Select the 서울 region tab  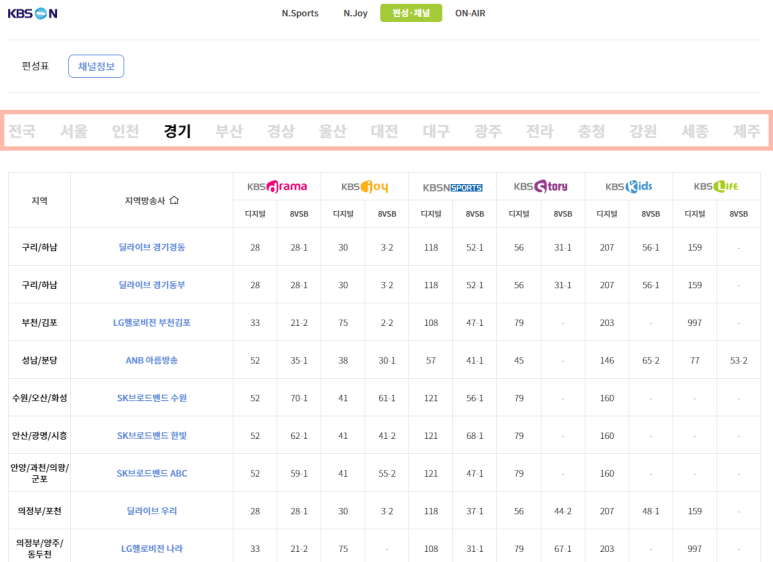click(x=73, y=131)
